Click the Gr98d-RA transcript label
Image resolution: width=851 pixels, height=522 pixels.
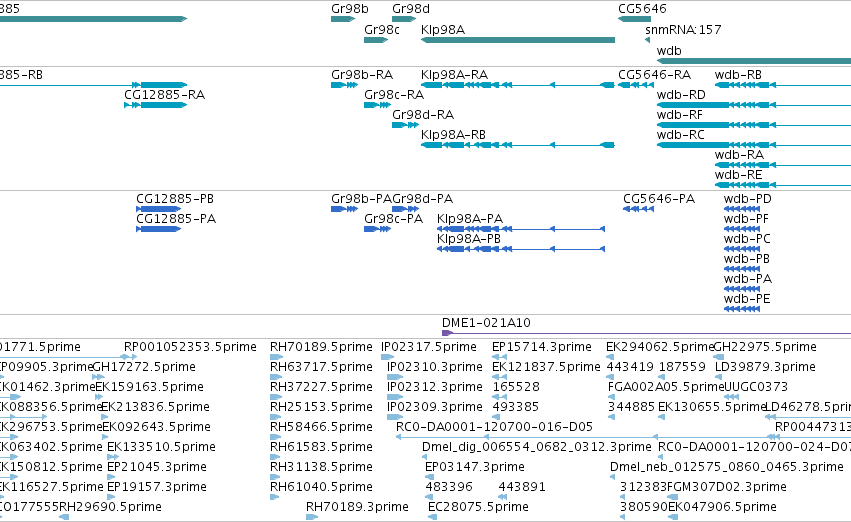(423, 115)
